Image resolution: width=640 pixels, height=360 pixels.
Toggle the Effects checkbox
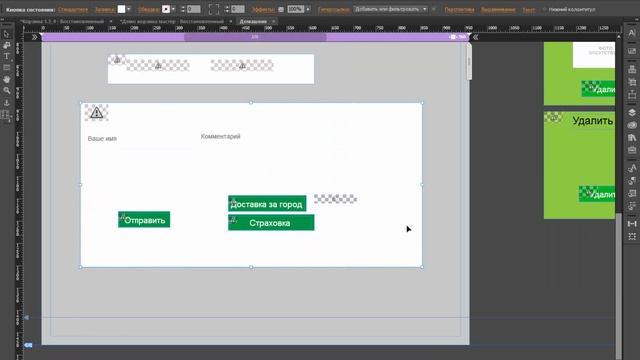point(281,9)
